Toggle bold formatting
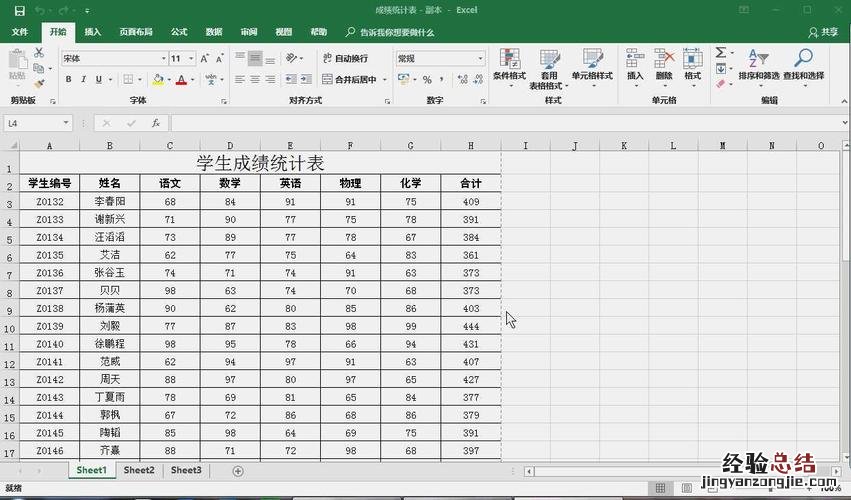851x500 pixels. click(x=69, y=80)
